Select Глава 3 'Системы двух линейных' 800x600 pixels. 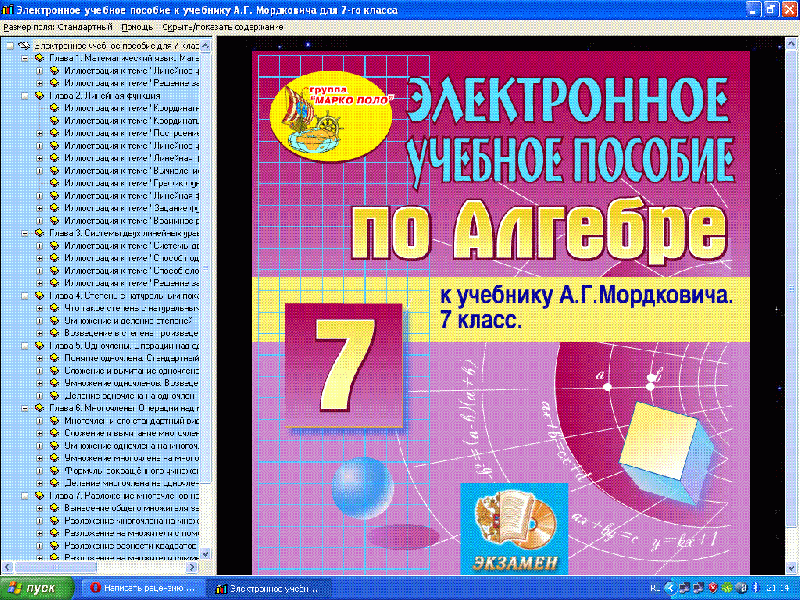[123, 233]
